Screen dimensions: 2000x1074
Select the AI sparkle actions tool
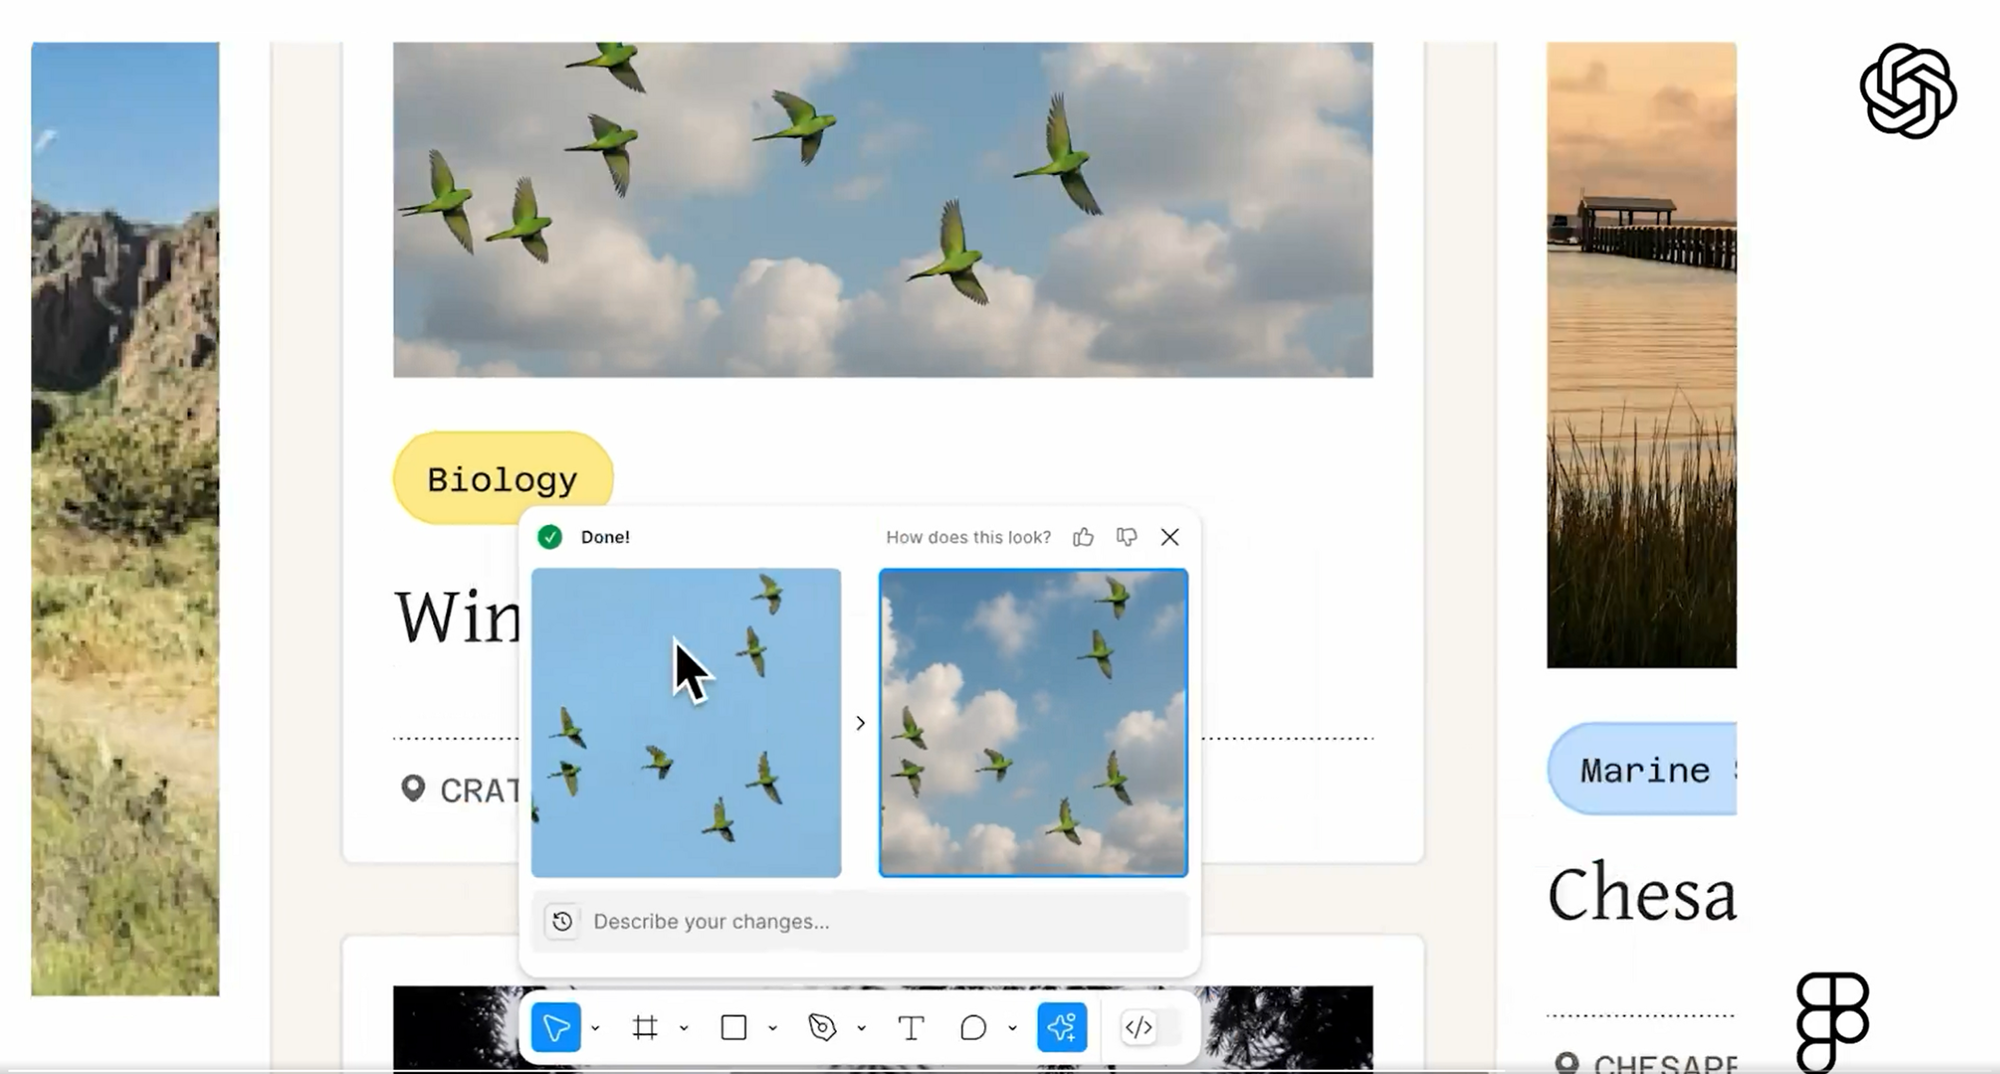click(1063, 1027)
